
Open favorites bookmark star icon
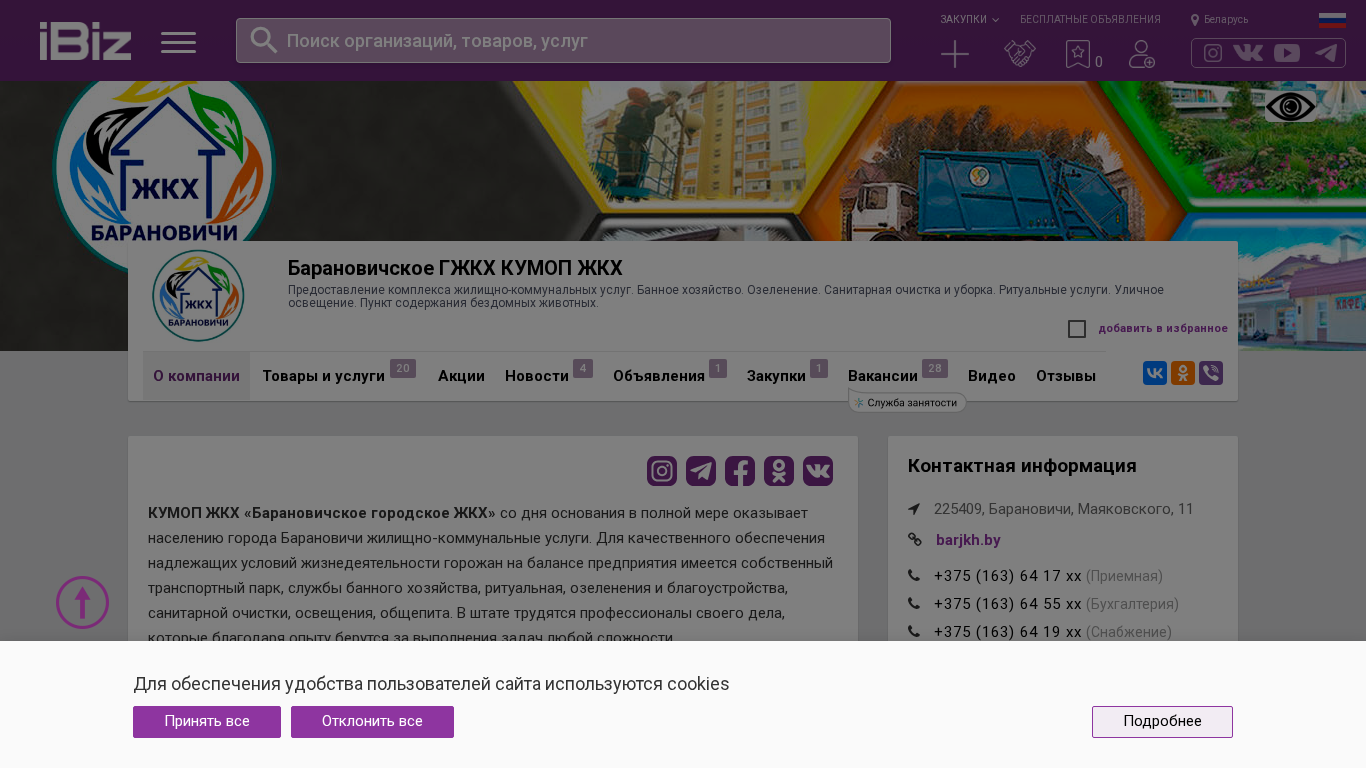[1078, 54]
